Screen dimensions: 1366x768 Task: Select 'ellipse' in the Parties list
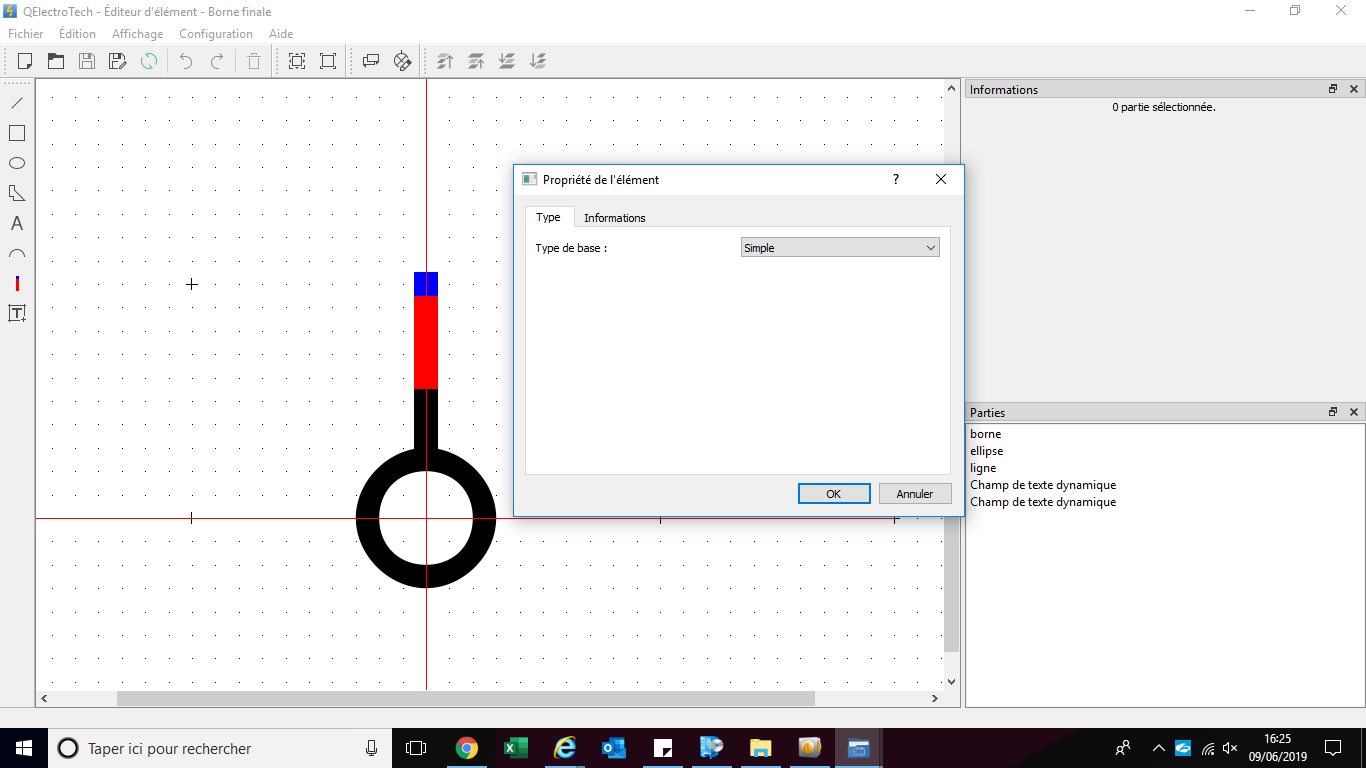[986, 451]
